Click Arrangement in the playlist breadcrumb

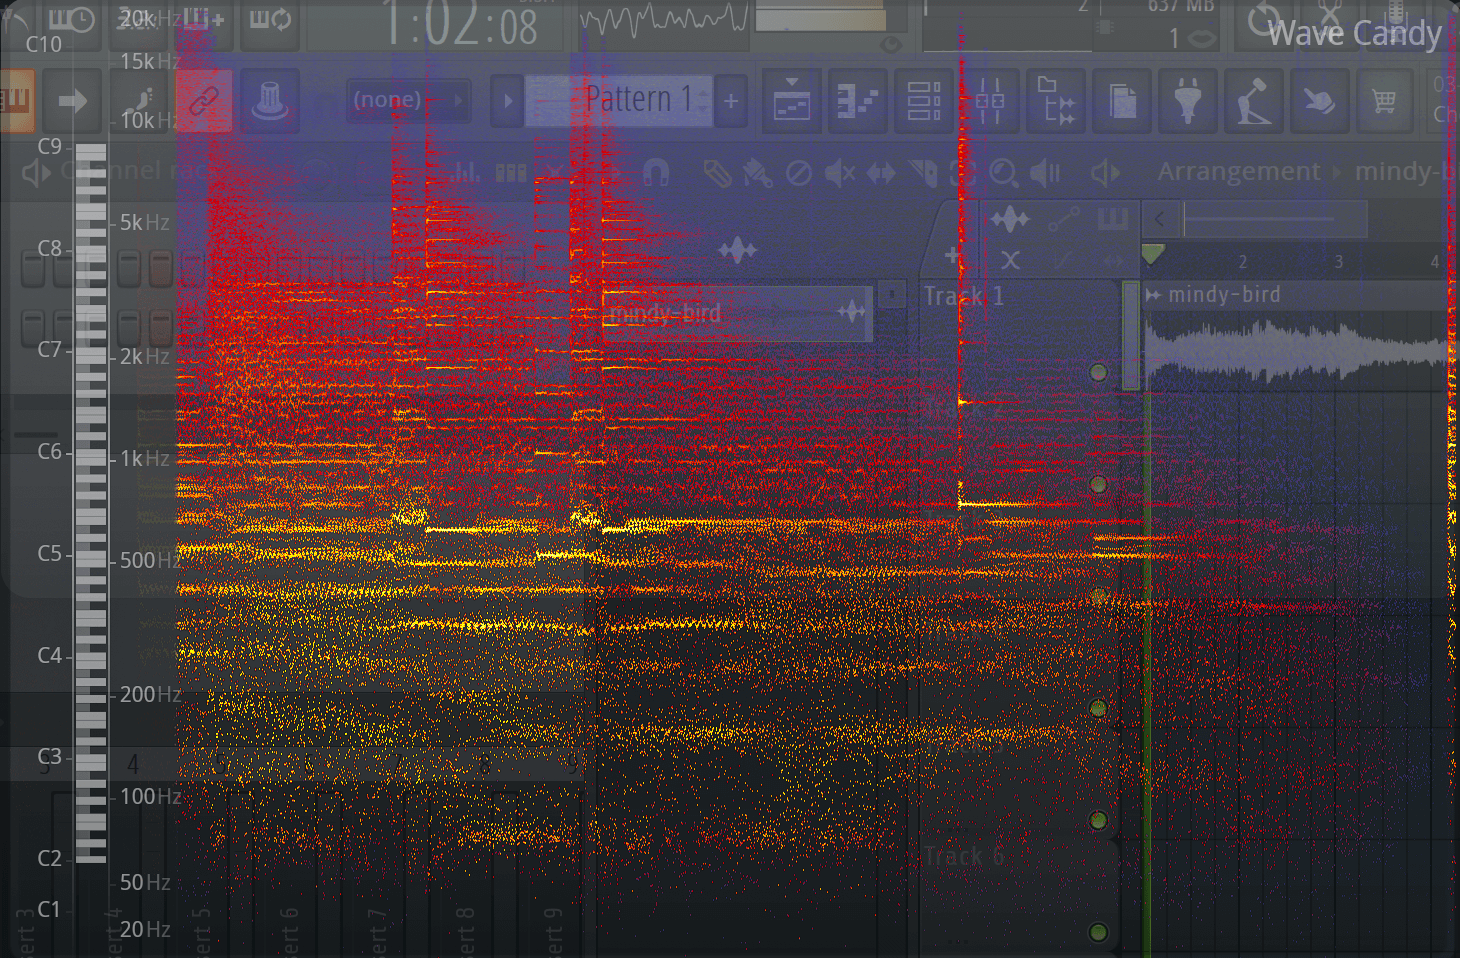1238,172
